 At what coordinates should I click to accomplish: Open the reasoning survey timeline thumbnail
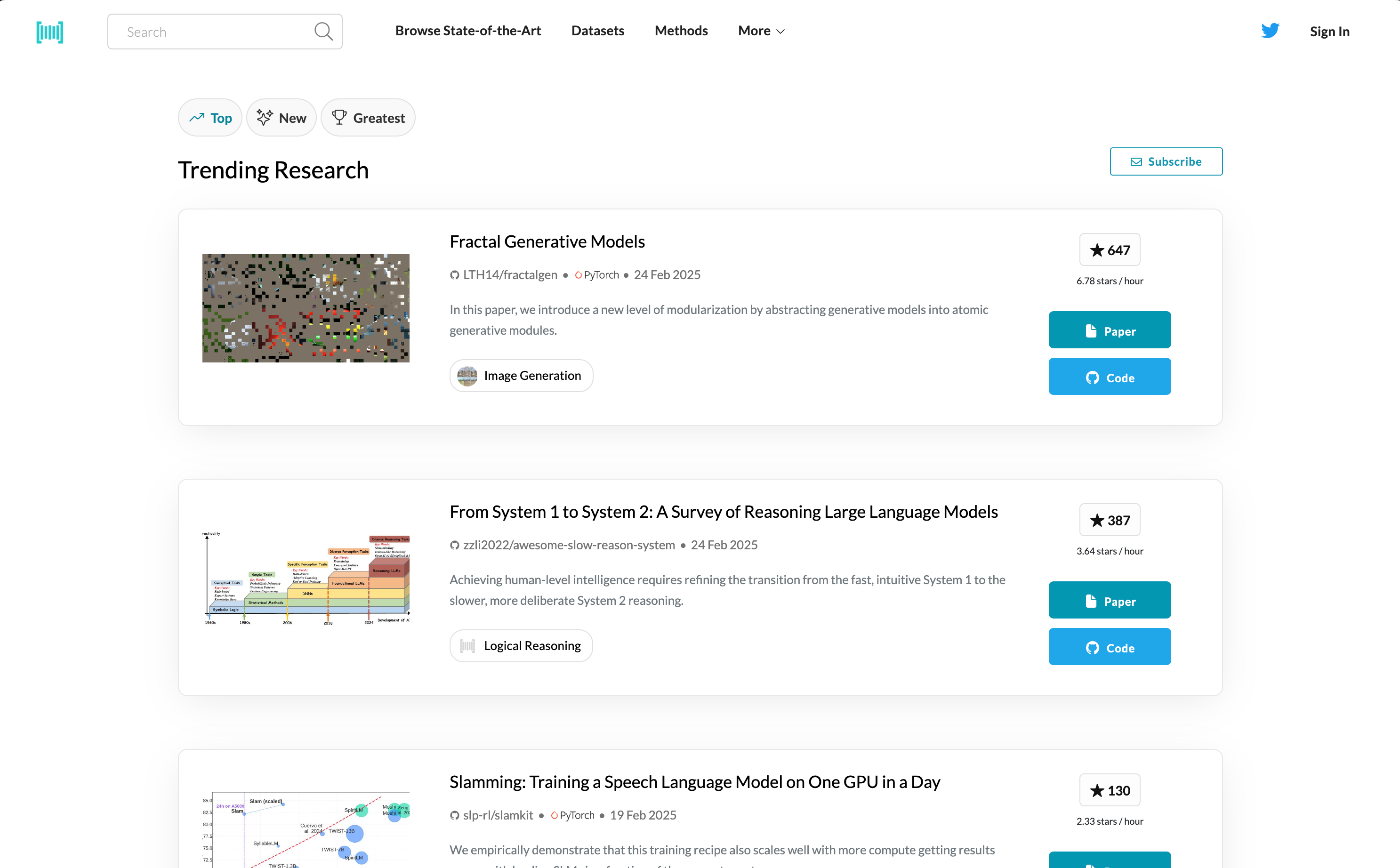point(306,578)
